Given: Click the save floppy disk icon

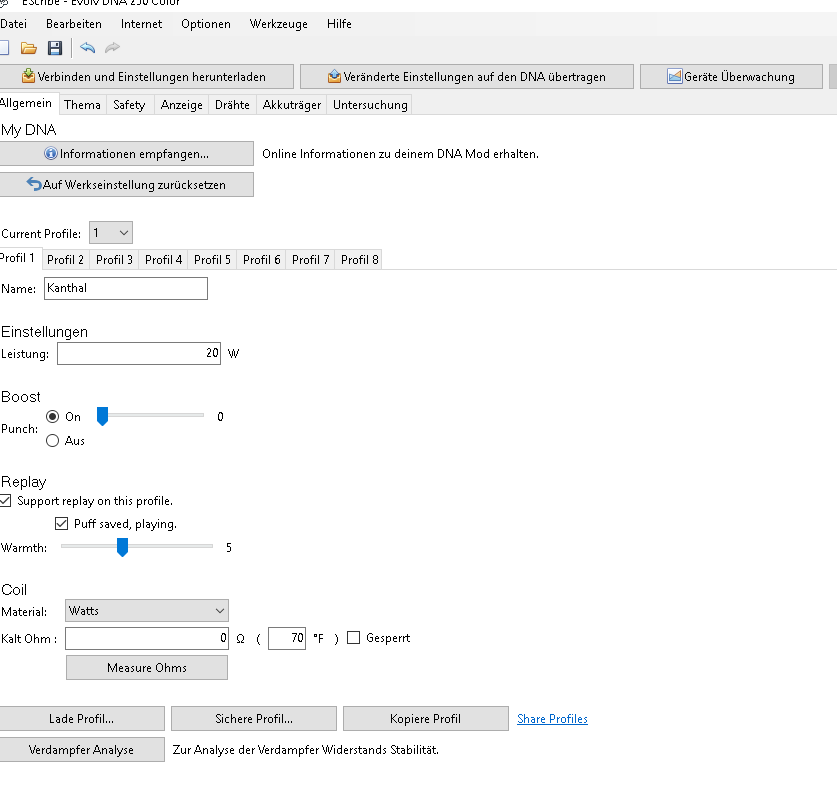Looking at the screenshot, I should click(x=55, y=48).
